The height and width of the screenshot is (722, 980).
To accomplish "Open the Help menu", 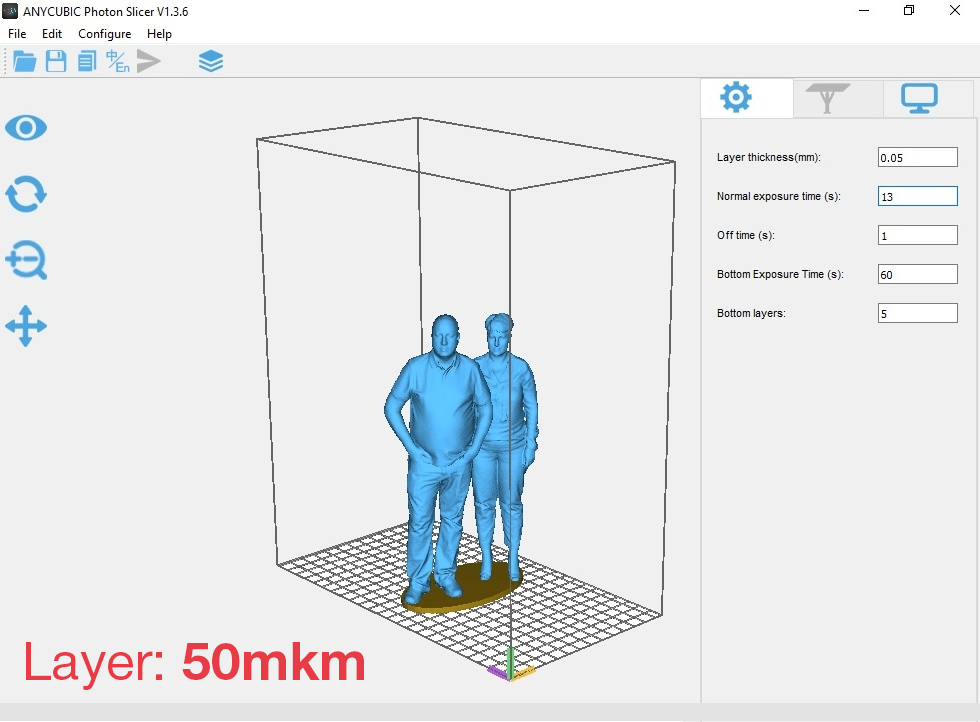I will click(159, 34).
